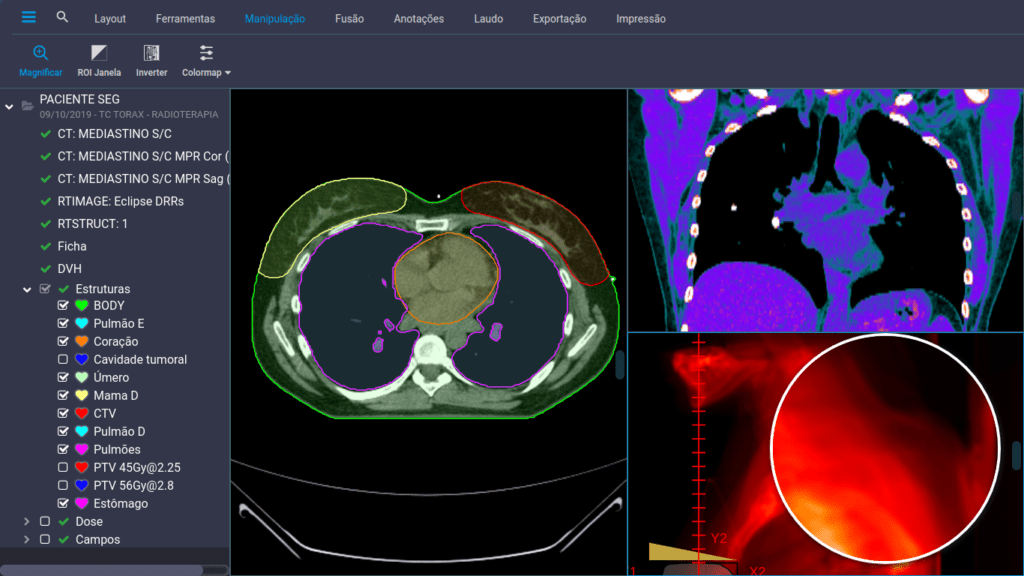Expand the Dose tree node
This screenshot has width=1024, height=576.
27,522
